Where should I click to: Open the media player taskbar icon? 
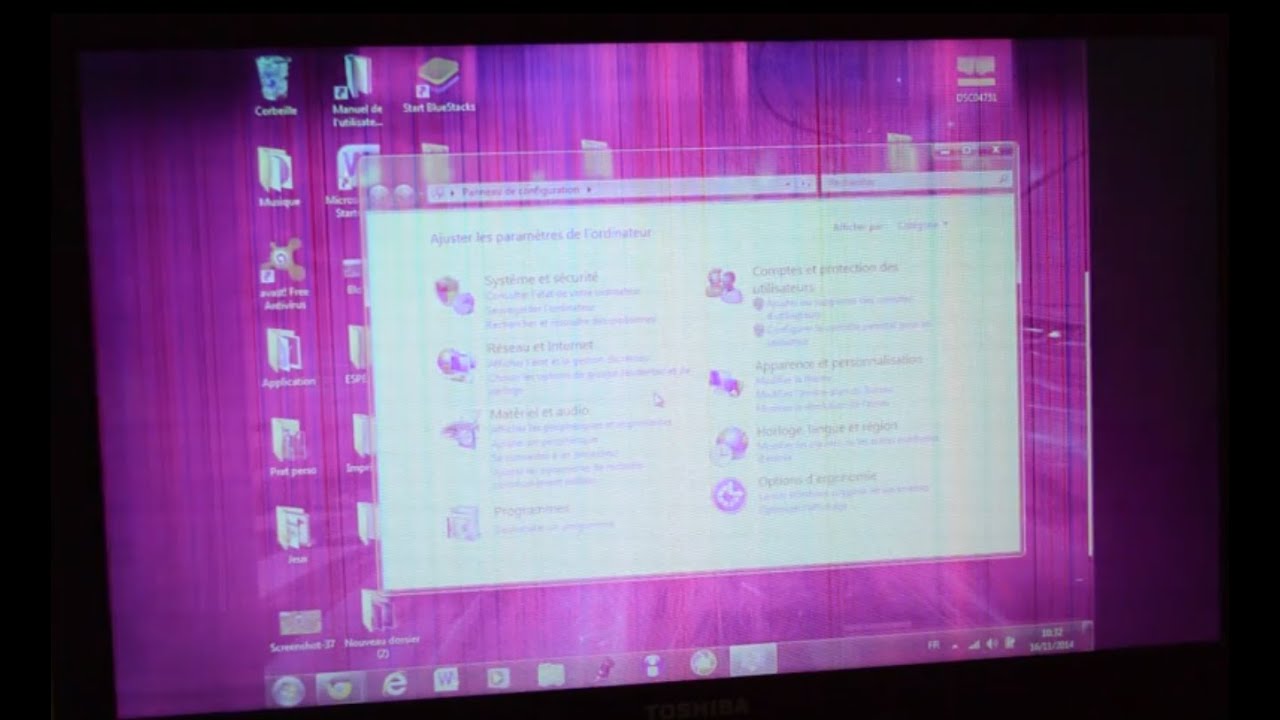coord(497,677)
